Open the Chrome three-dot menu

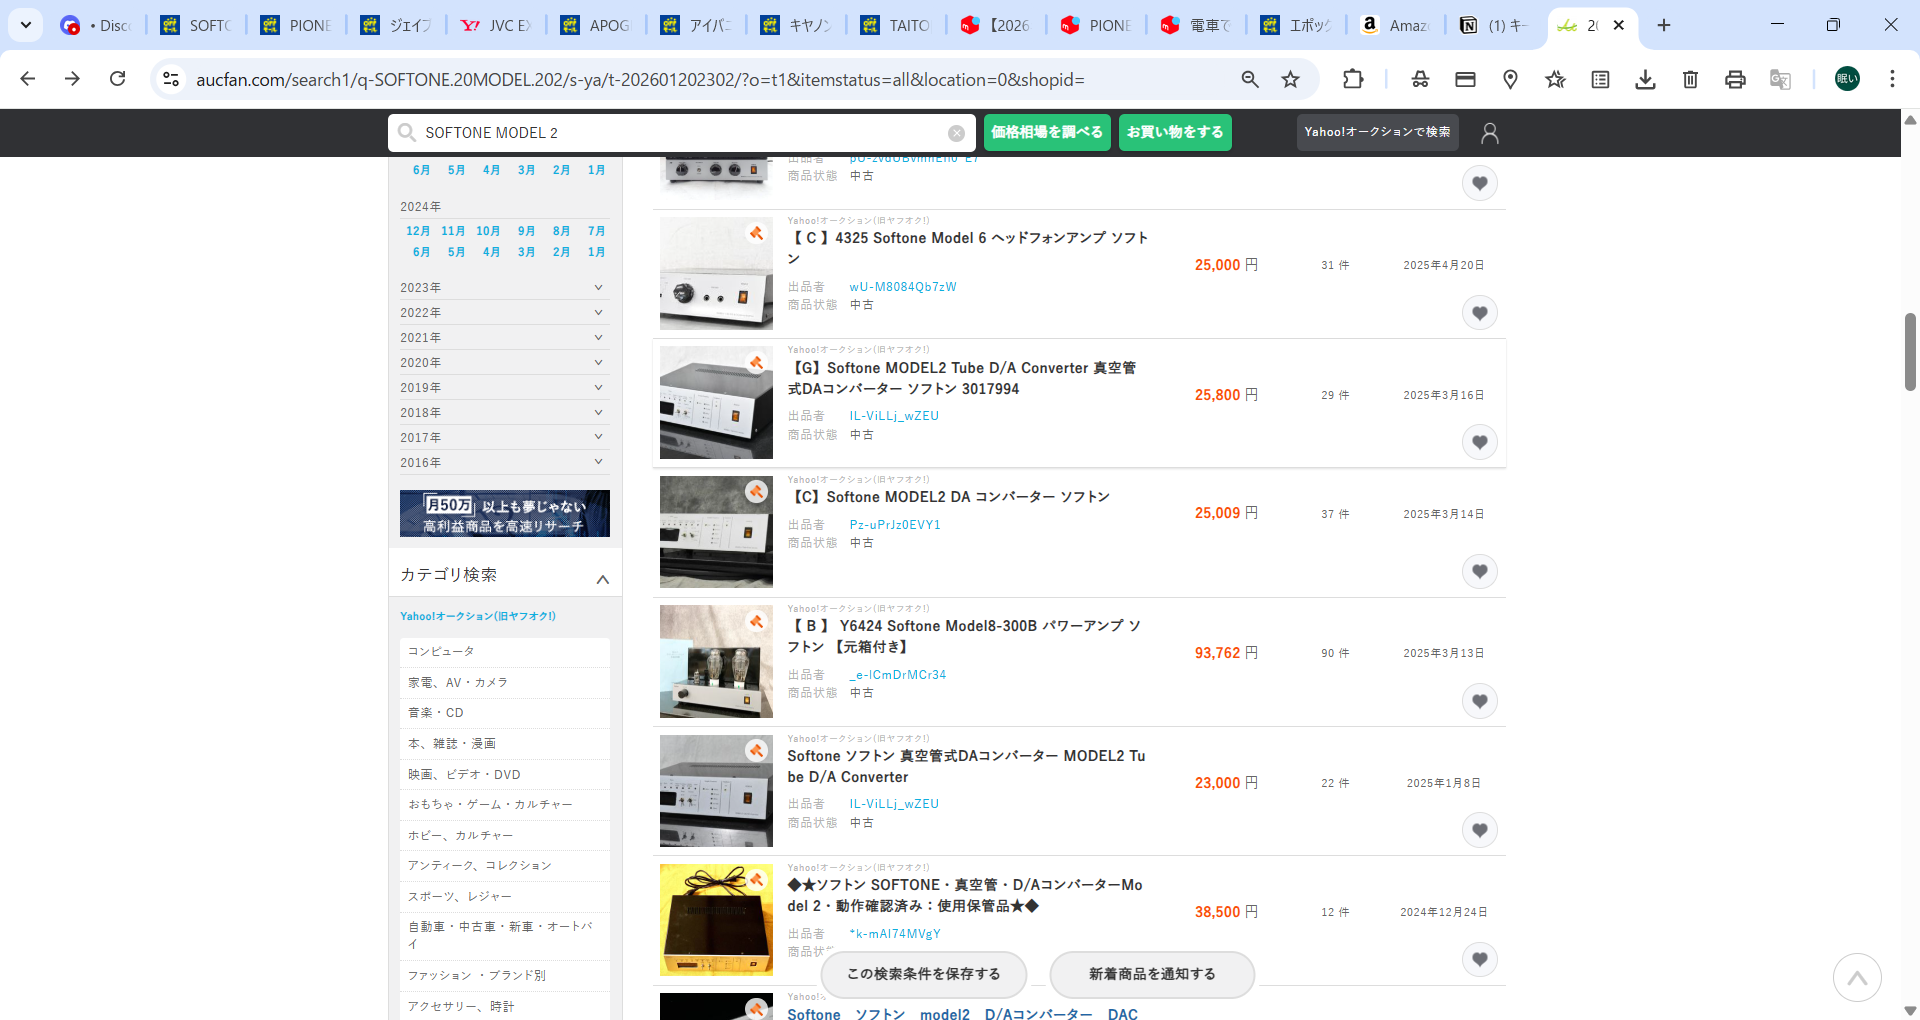coord(1892,79)
